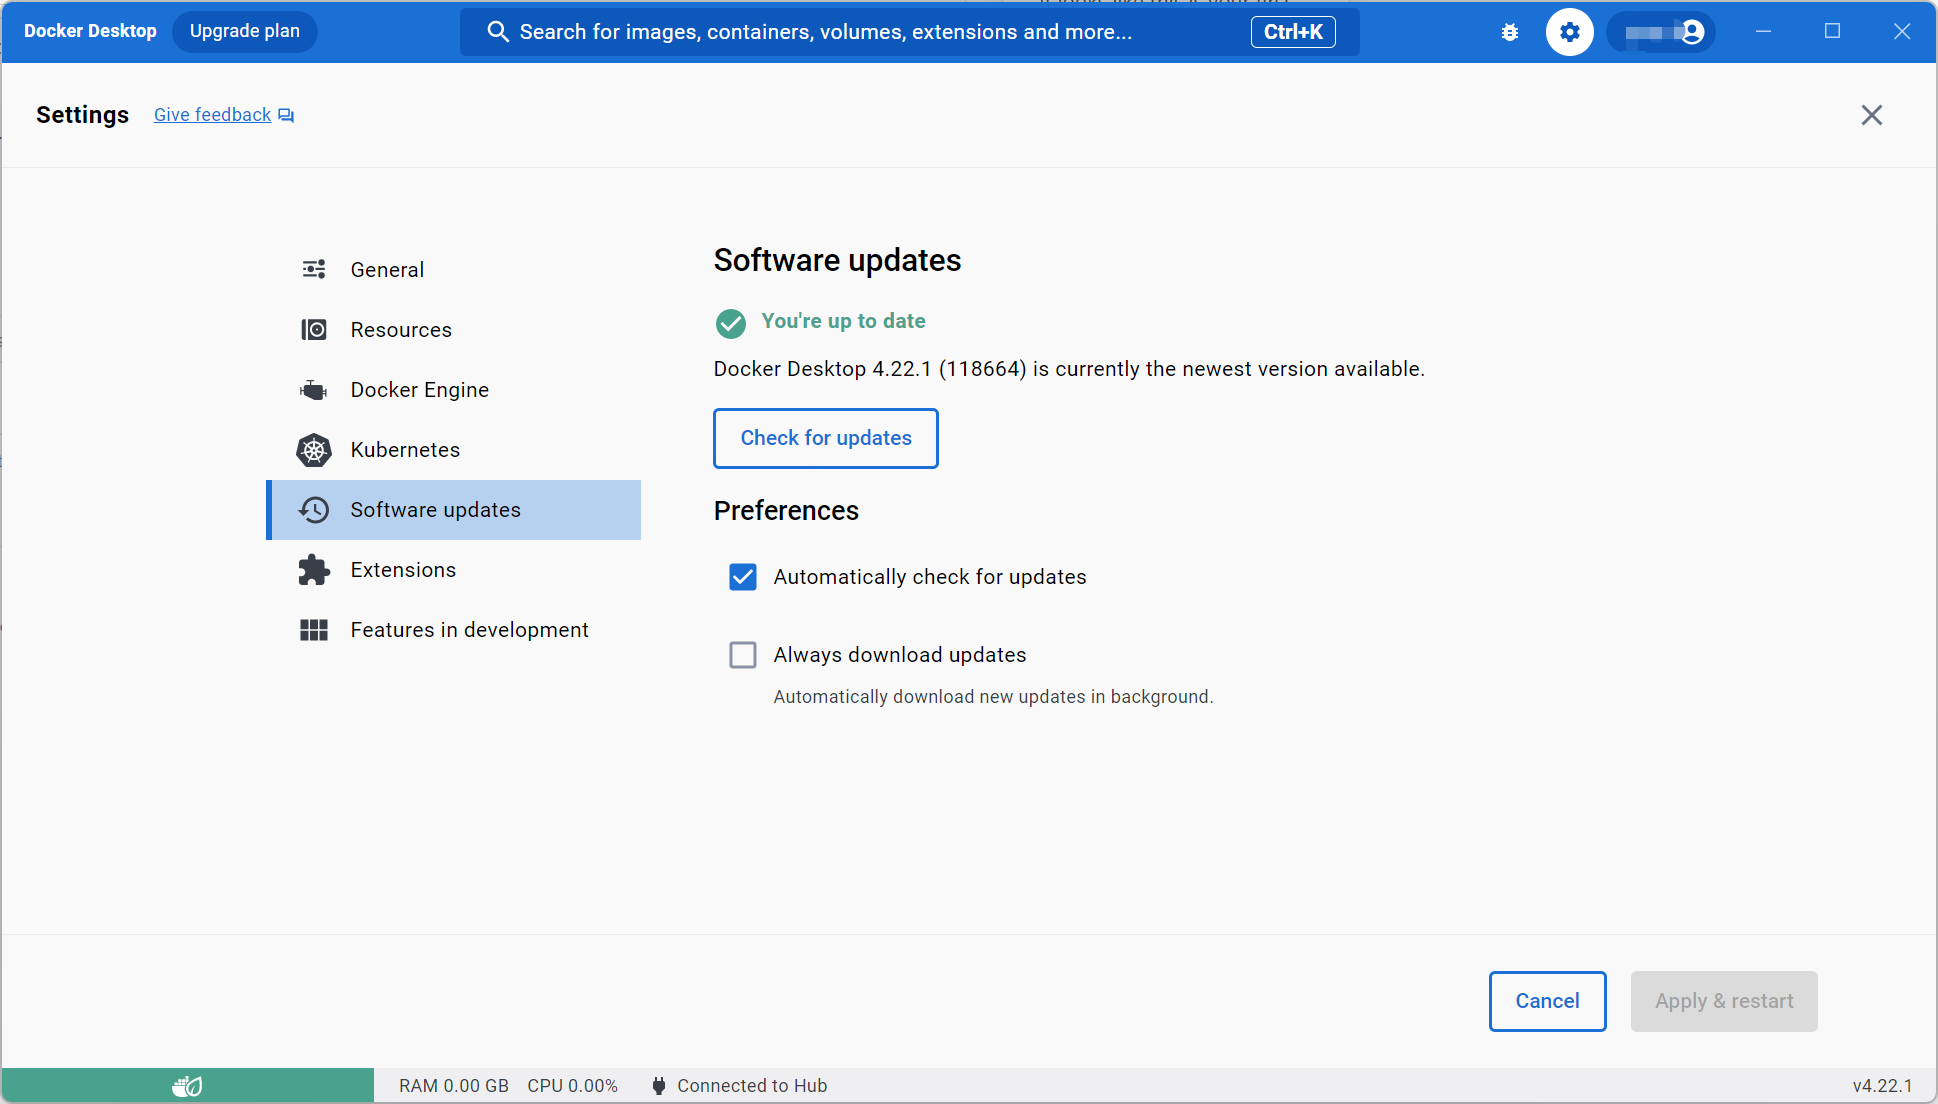Close the Settings panel with X
This screenshot has width=1938, height=1104.
point(1872,115)
